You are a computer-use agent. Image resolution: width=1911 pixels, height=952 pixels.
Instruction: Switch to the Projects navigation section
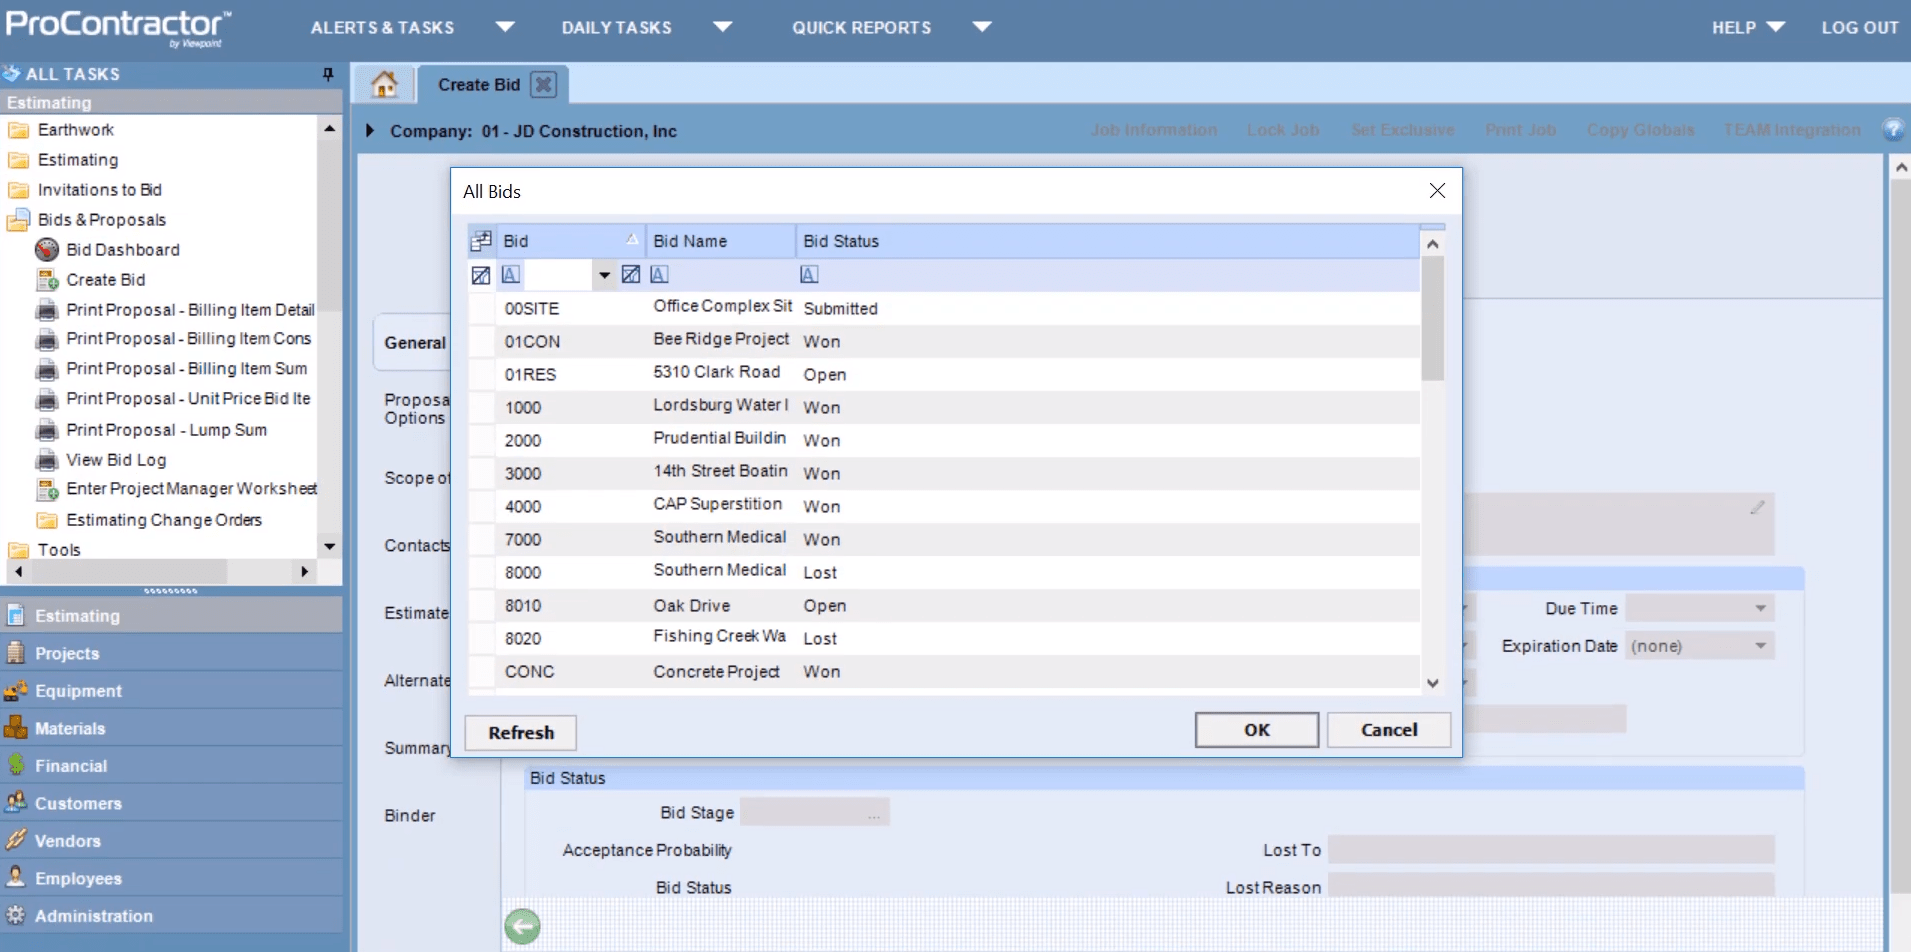click(x=67, y=653)
